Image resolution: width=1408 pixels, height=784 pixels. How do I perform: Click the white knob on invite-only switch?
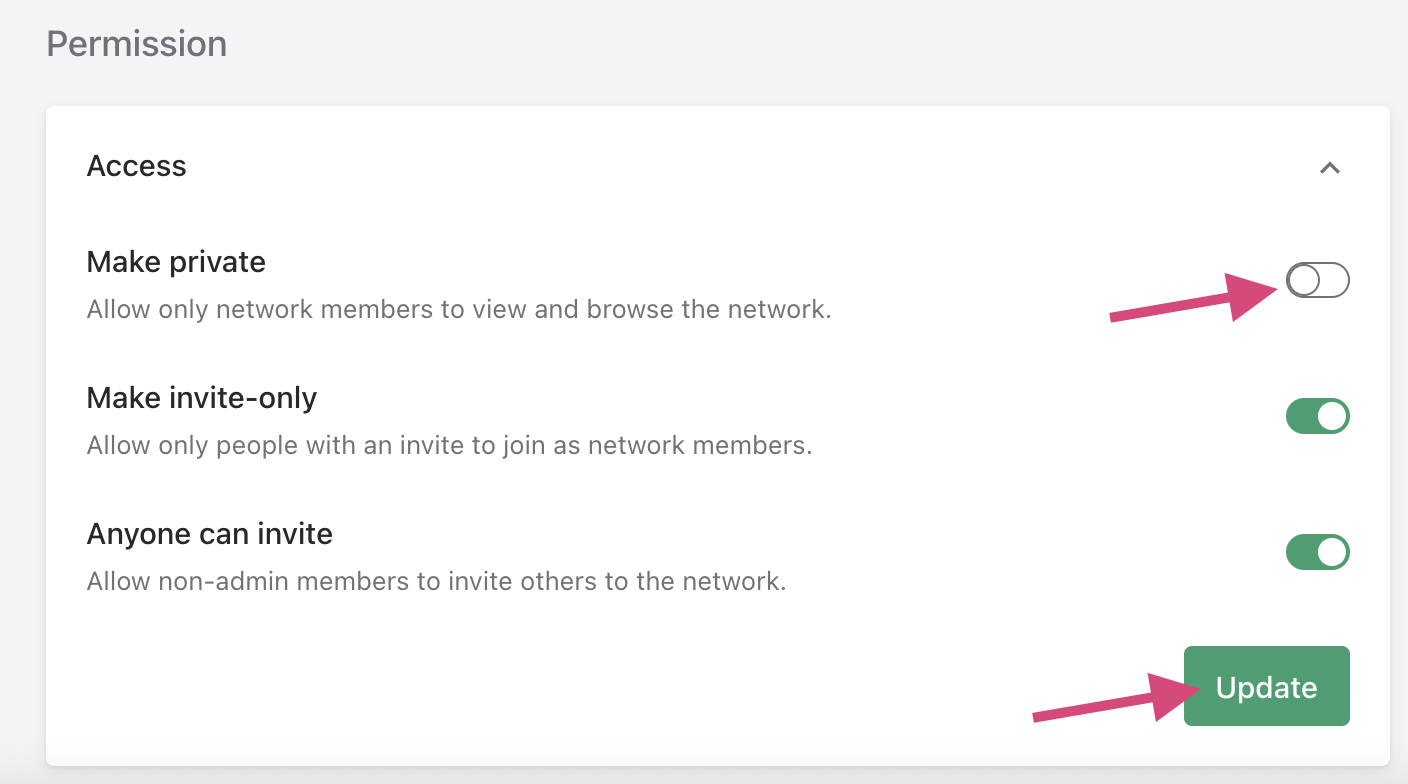click(x=1332, y=416)
